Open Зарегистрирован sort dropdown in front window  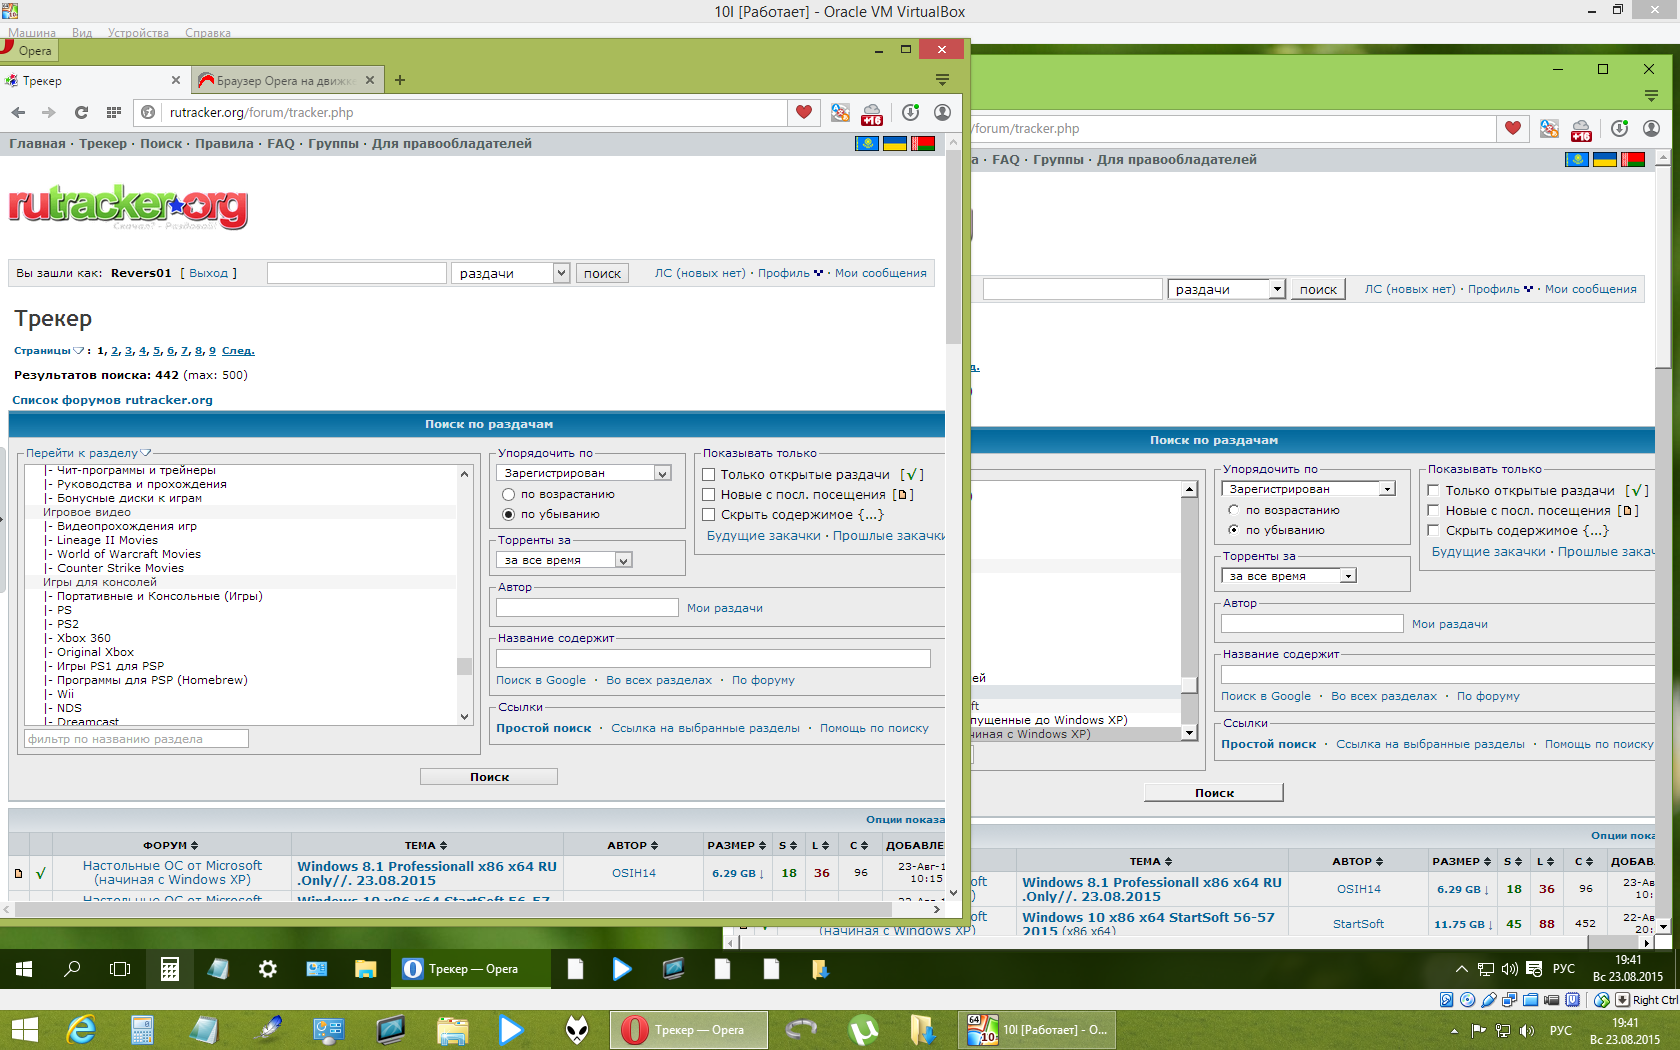[585, 473]
